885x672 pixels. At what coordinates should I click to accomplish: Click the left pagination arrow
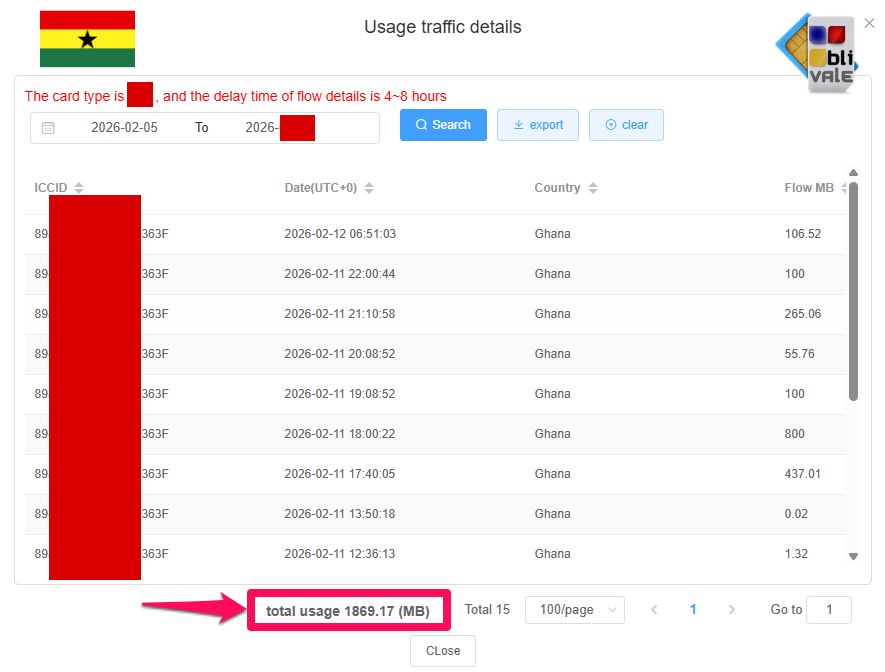point(655,610)
